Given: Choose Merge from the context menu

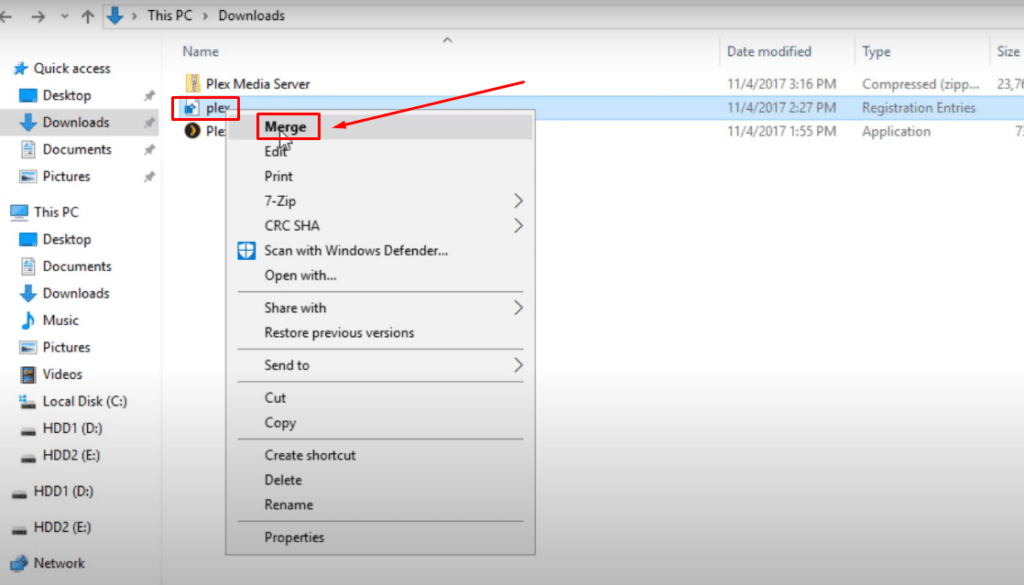Looking at the screenshot, I should pos(285,127).
